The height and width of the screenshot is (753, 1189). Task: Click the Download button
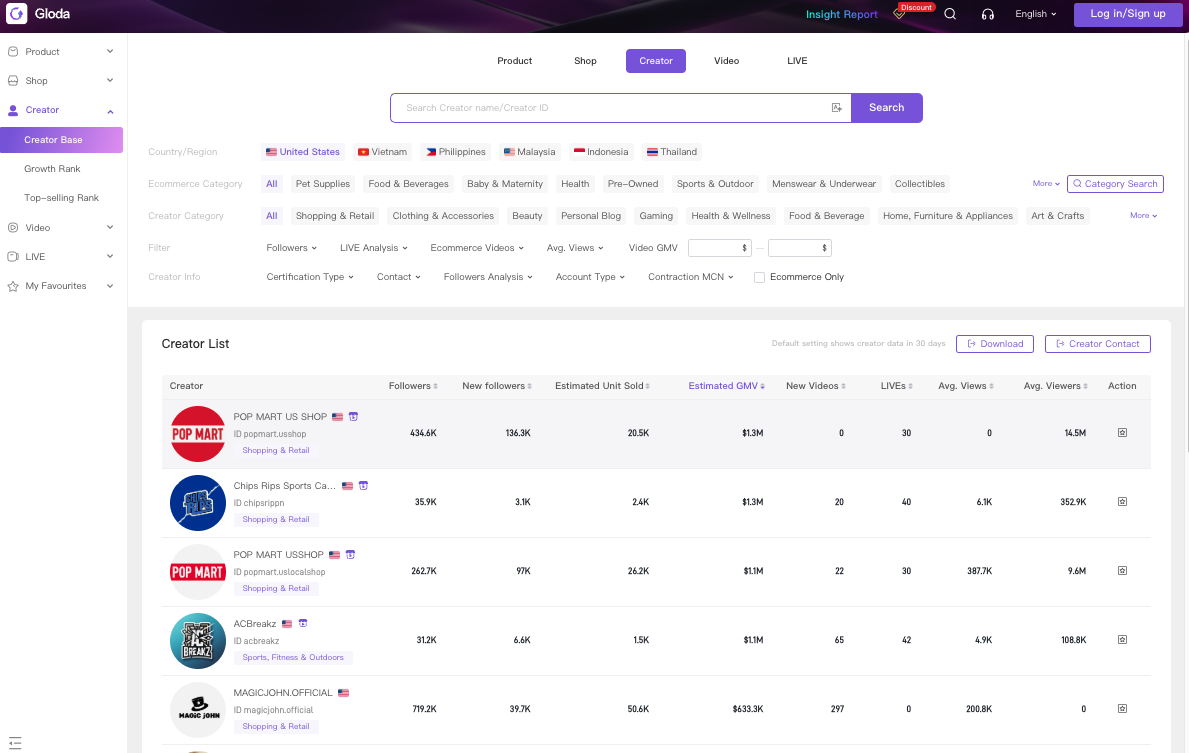pos(995,344)
